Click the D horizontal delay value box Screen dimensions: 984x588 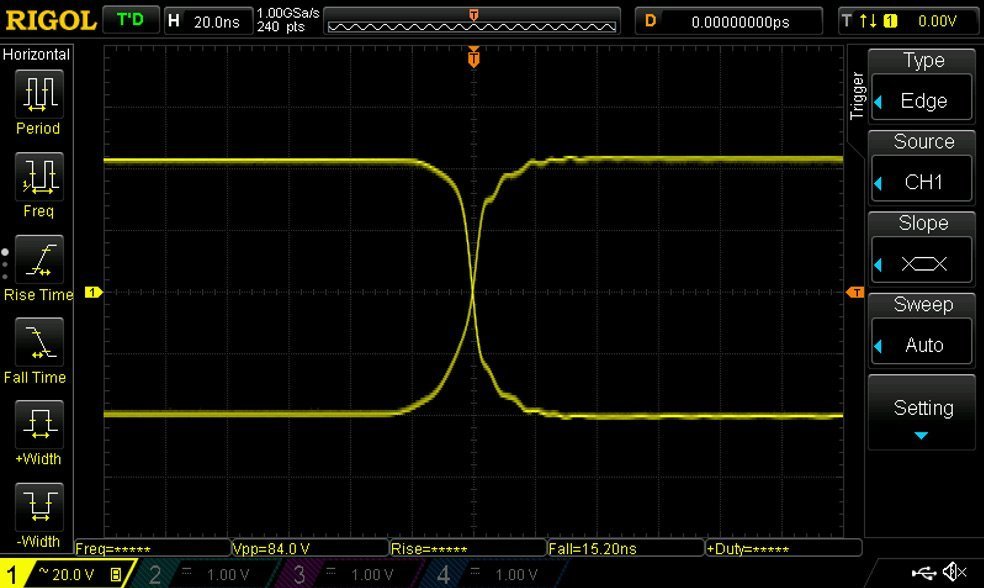[729, 21]
